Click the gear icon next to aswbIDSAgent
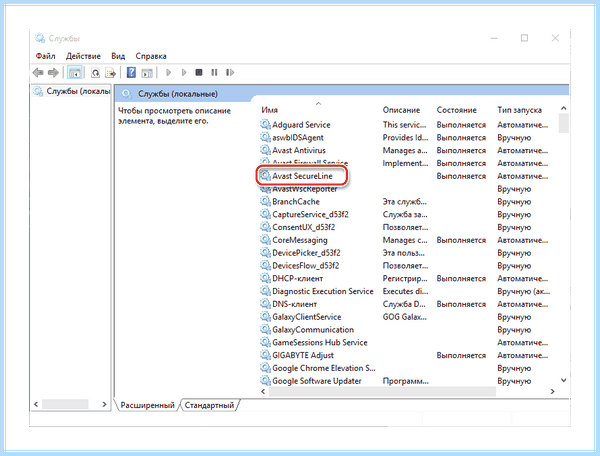This screenshot has height=456, width=600. pyautogui.click(x=265, y=137)
